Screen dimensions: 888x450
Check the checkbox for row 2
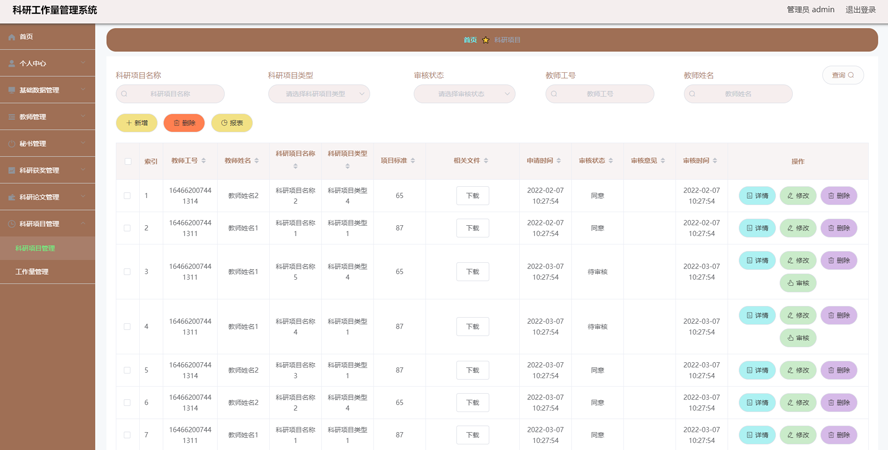coord(127,228)
